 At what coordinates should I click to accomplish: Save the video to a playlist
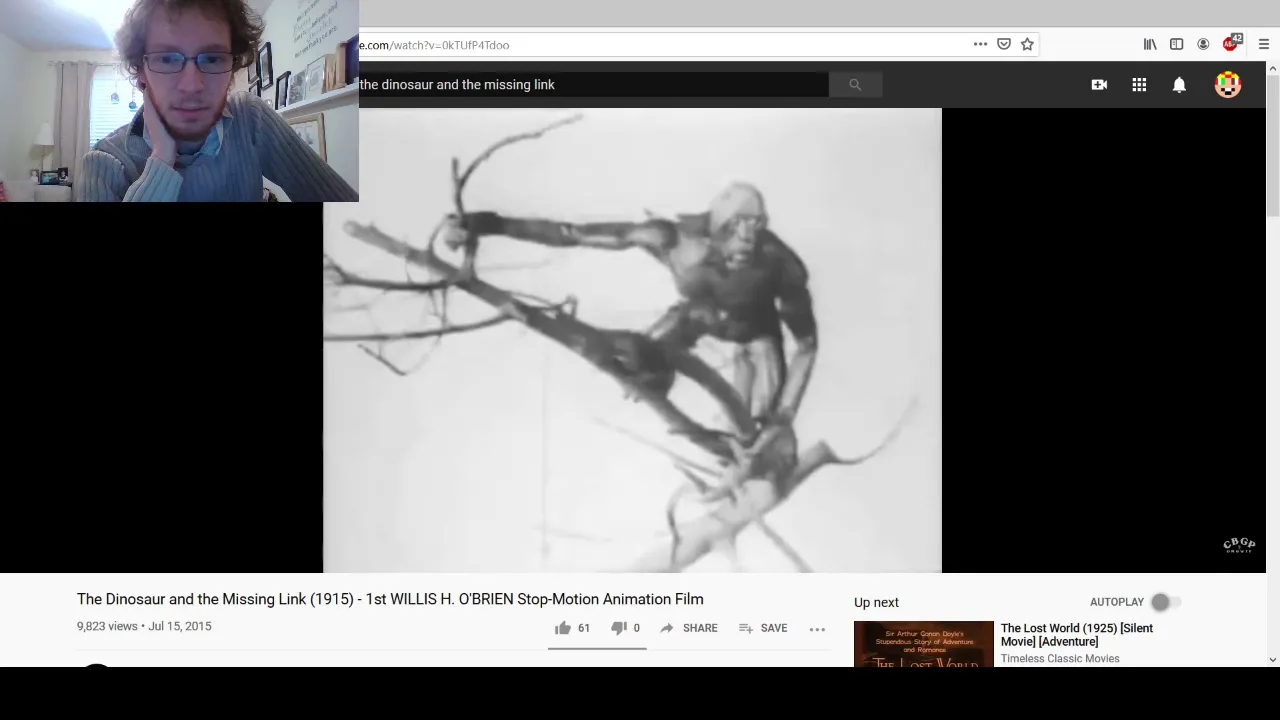(x=763, y=628)
